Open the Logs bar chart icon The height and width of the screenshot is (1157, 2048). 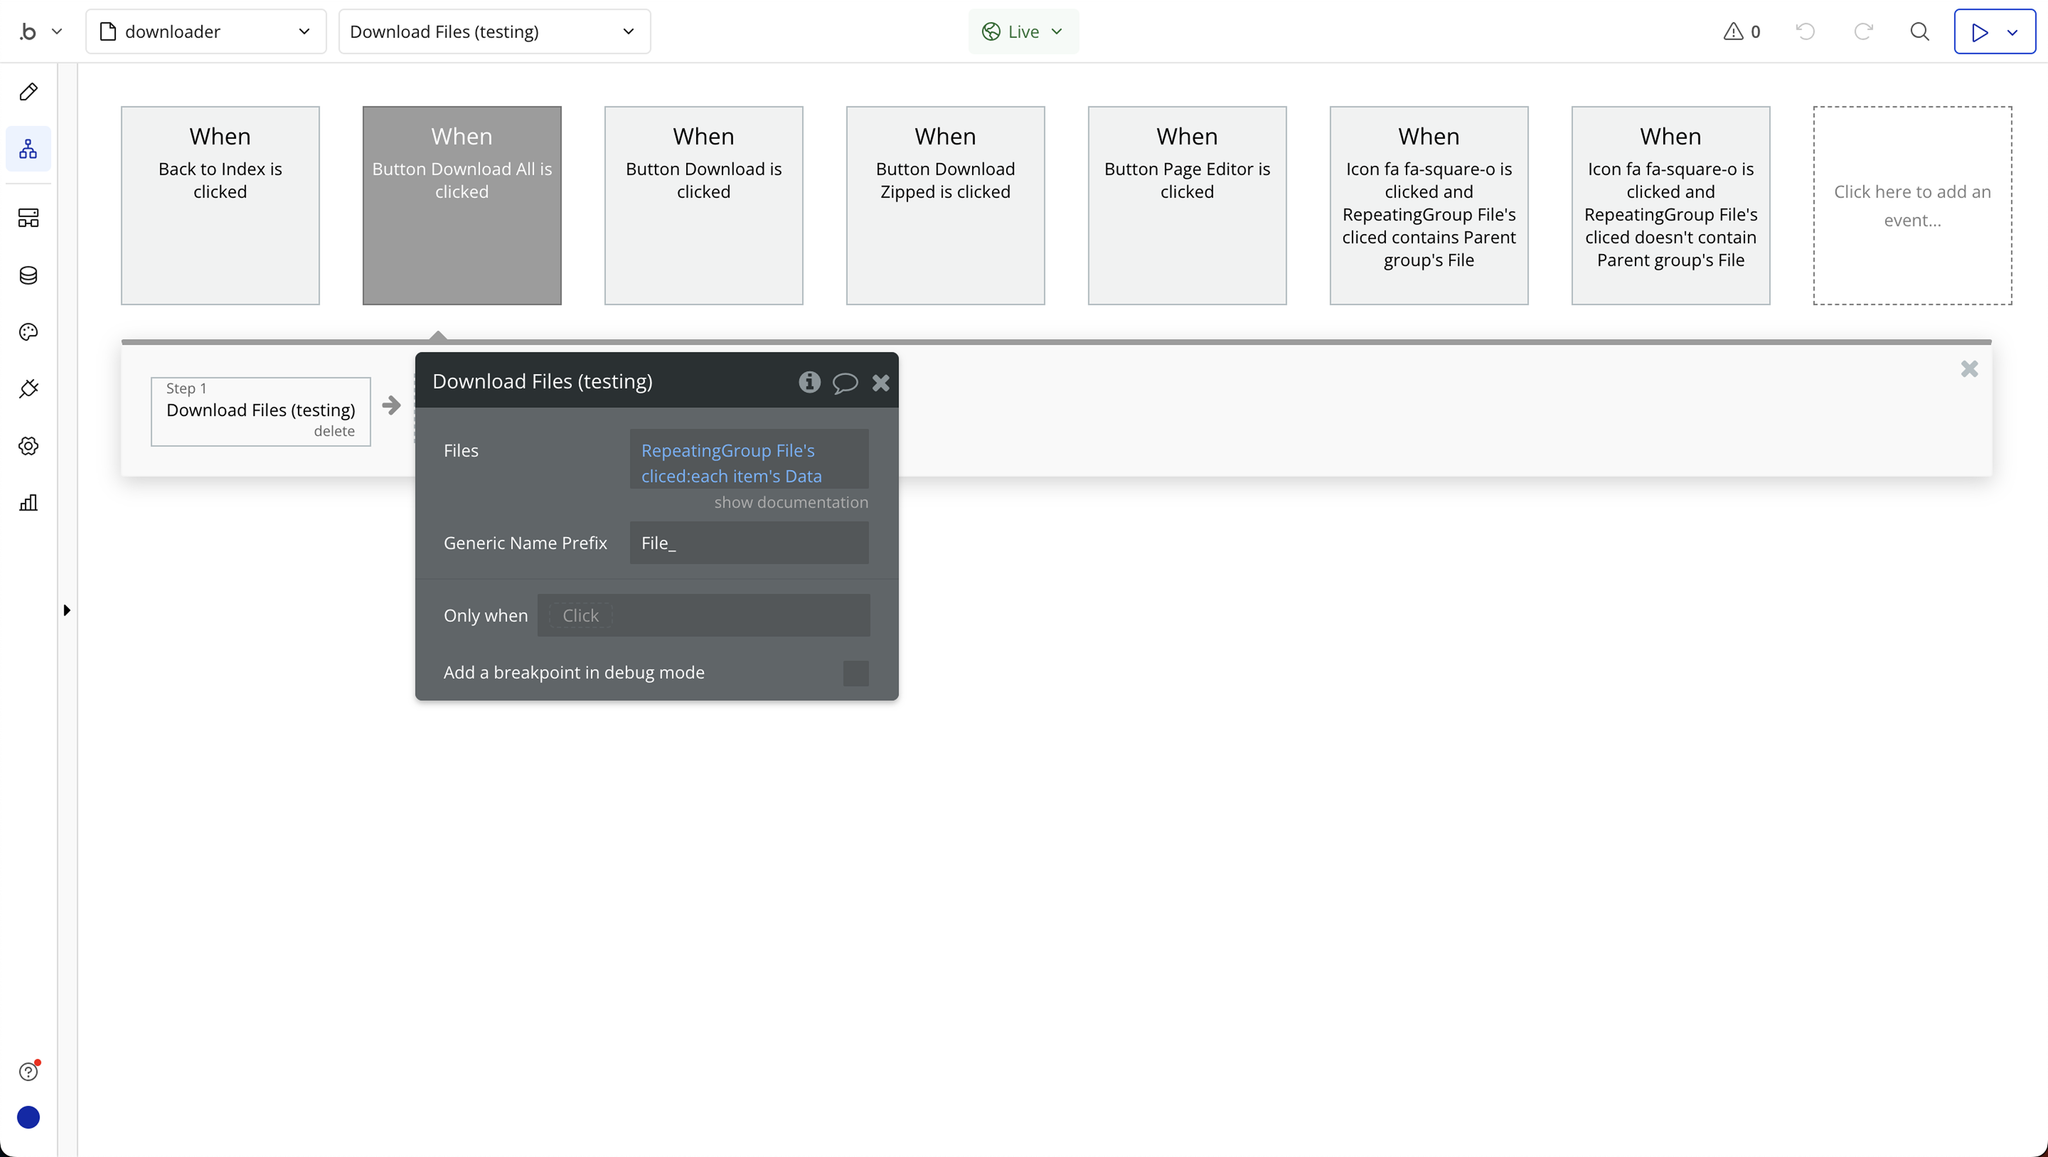[28, 503]
